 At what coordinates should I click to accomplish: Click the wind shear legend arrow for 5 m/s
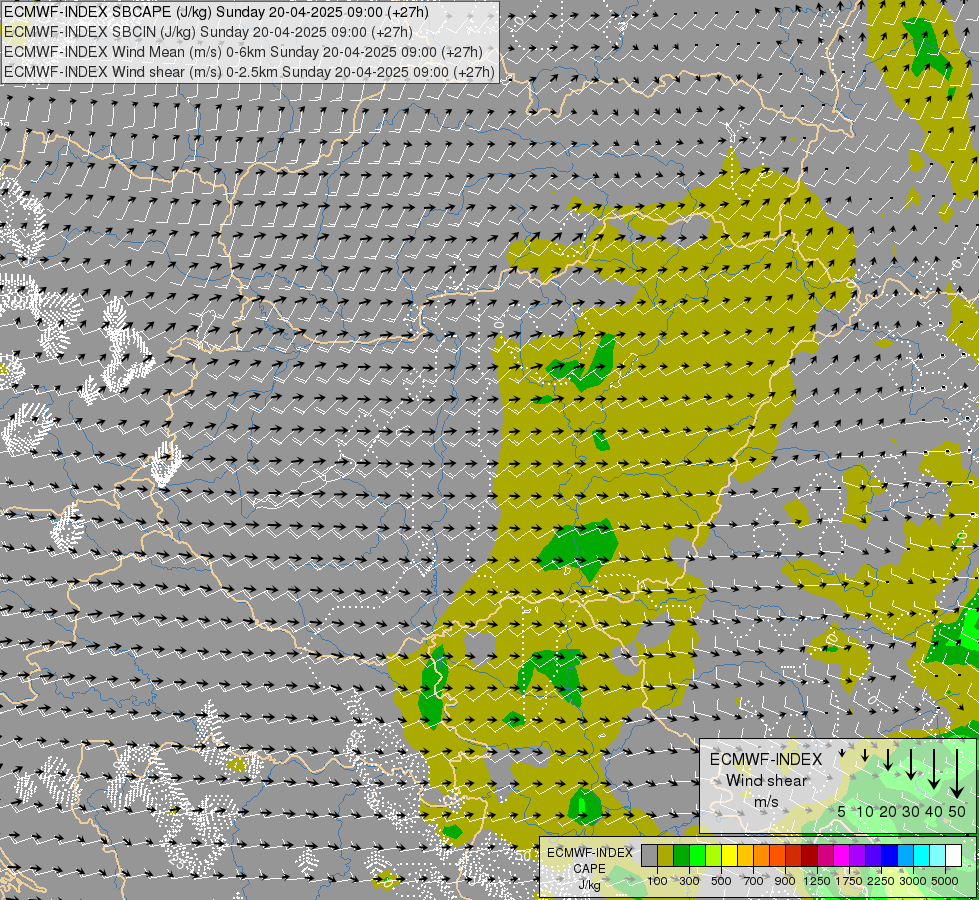tap(842, 753)
